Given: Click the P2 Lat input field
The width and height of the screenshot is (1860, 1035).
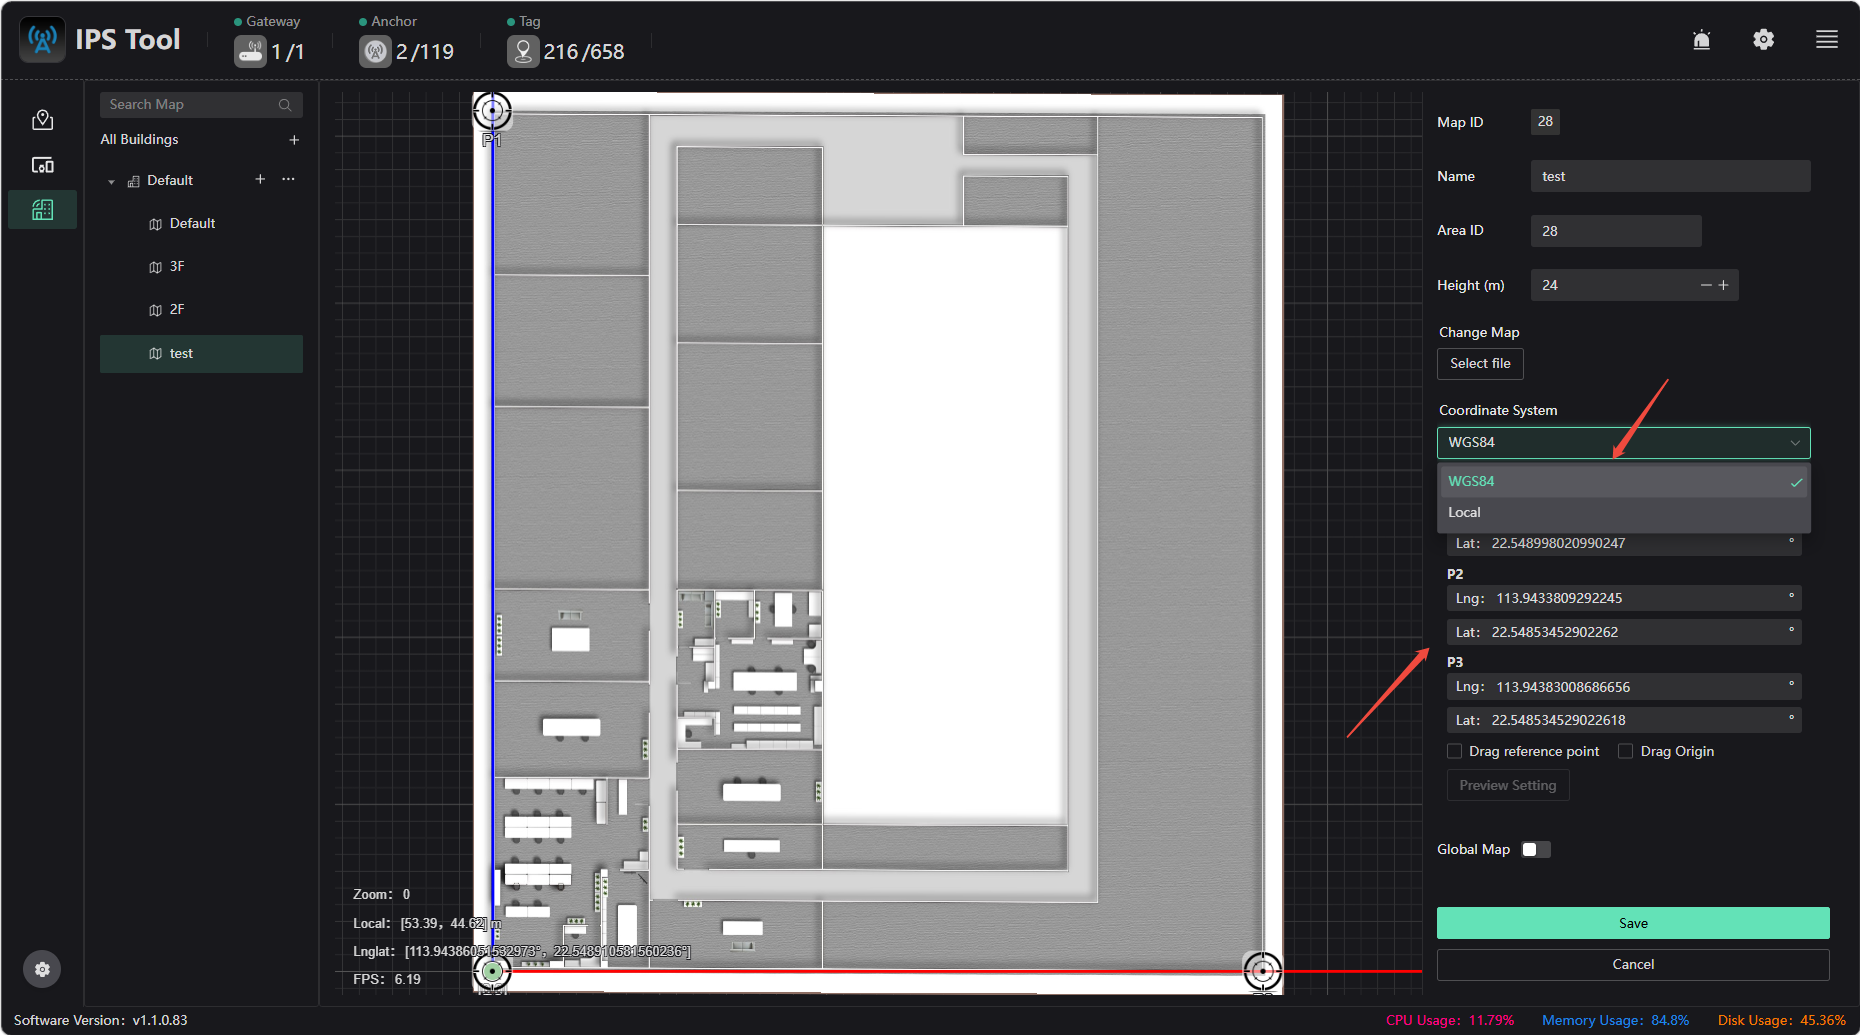Looking at the screenshot, I should [x=1624, y=632].
